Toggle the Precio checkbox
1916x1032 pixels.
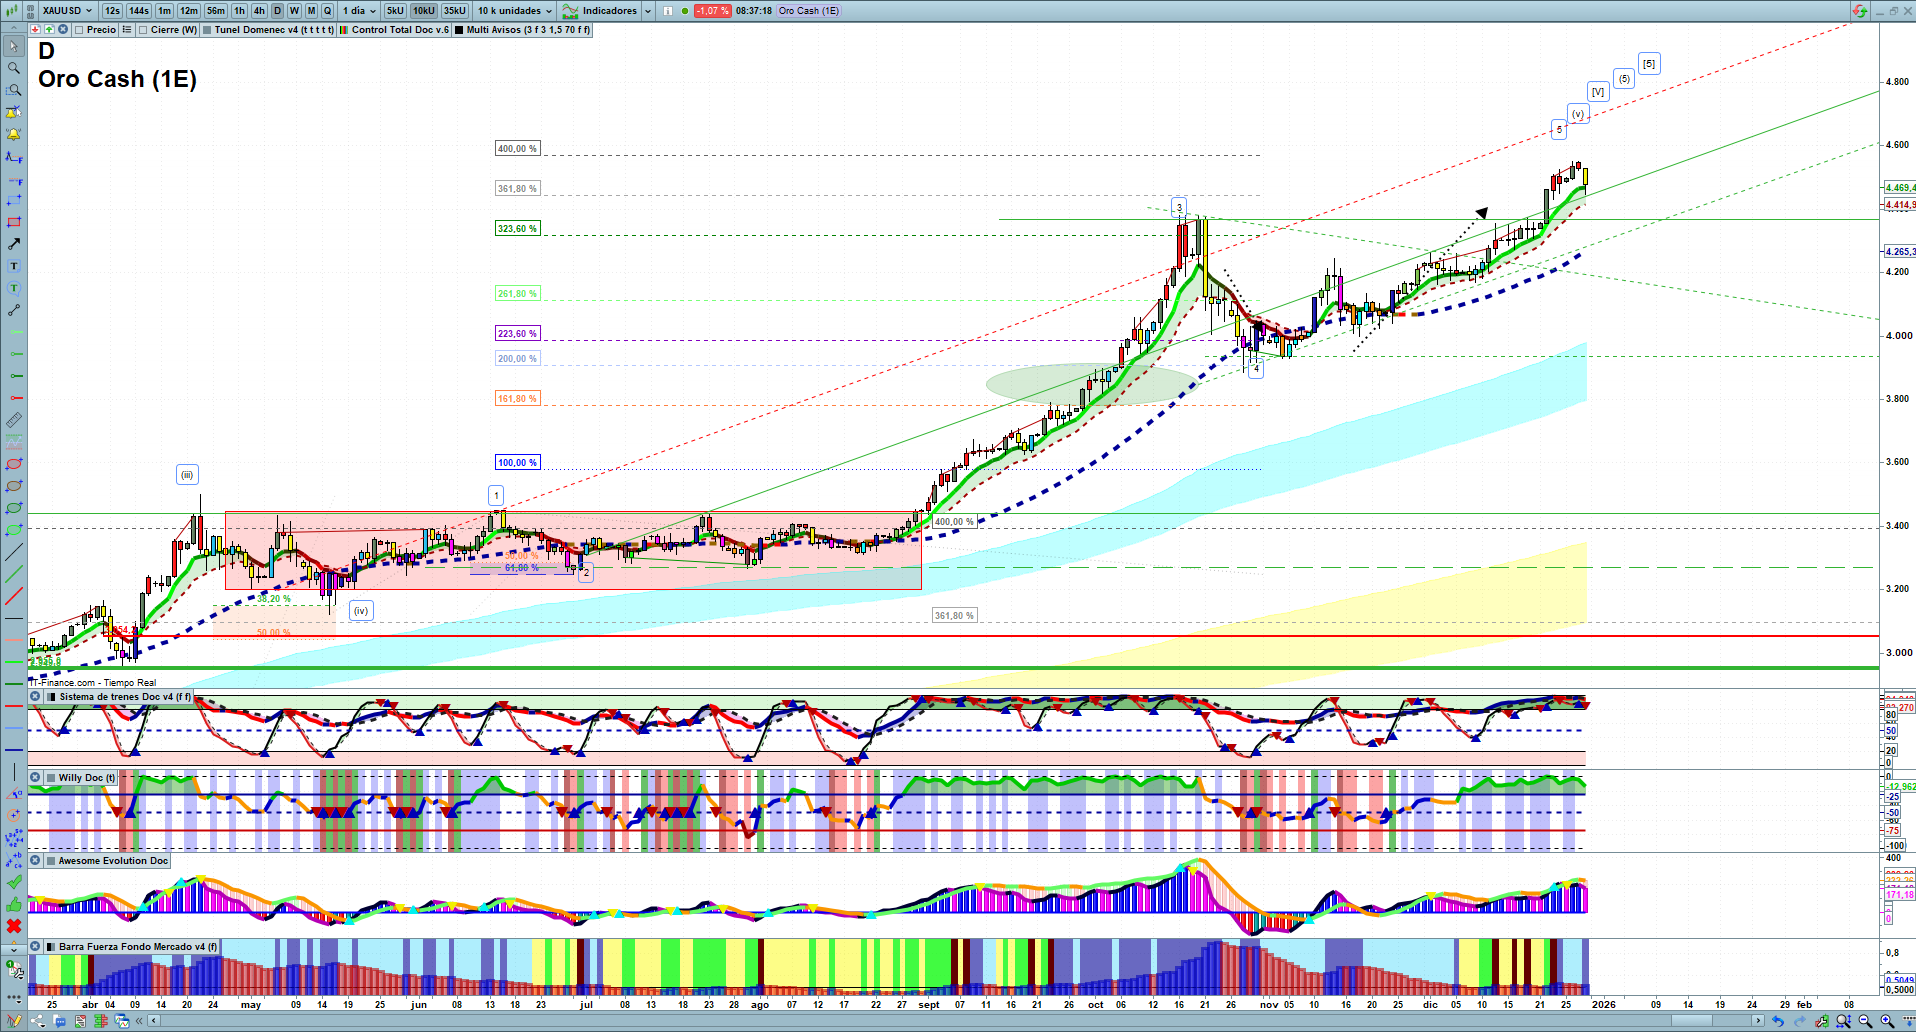(80, 30)
